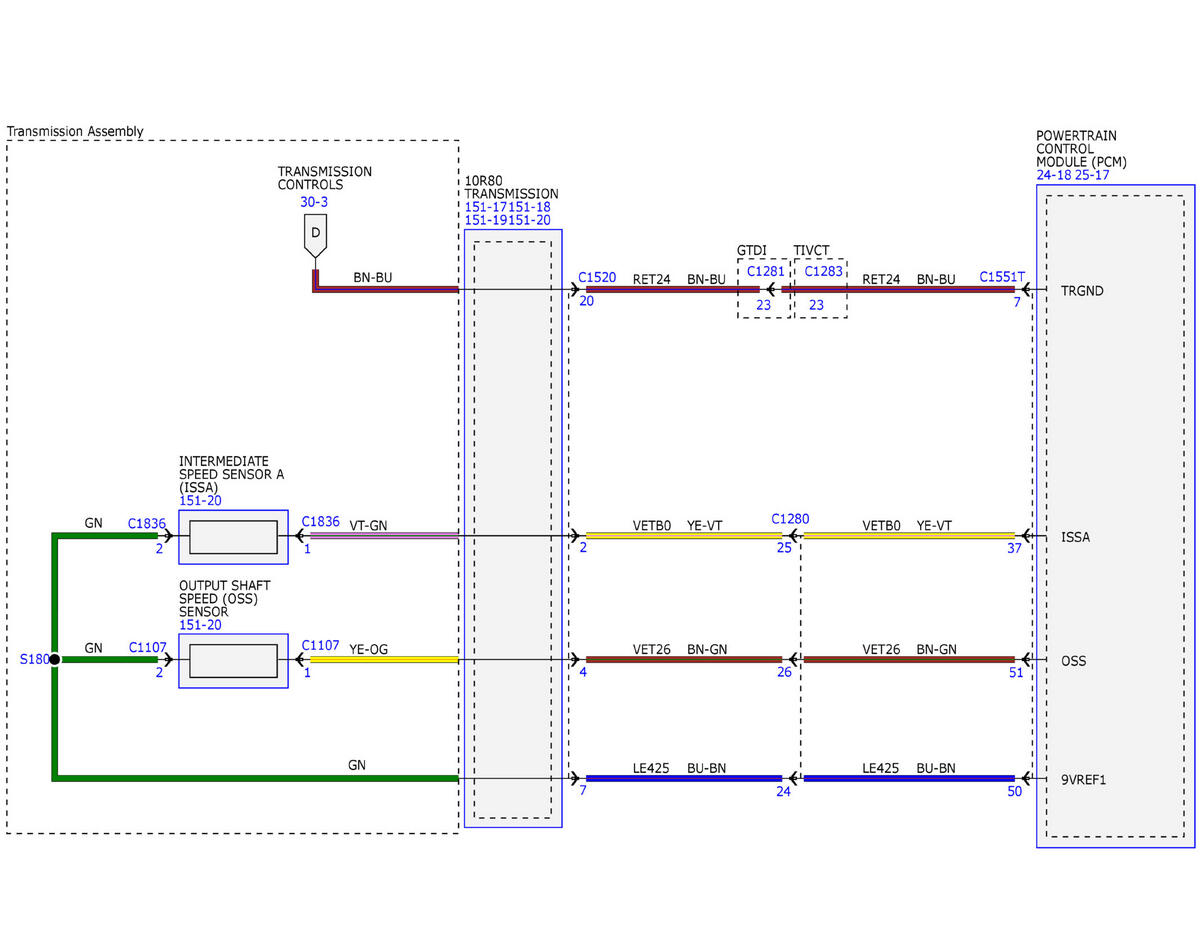
Task: Select the C1283 TIVCT connector box
Action: [820, 289]
